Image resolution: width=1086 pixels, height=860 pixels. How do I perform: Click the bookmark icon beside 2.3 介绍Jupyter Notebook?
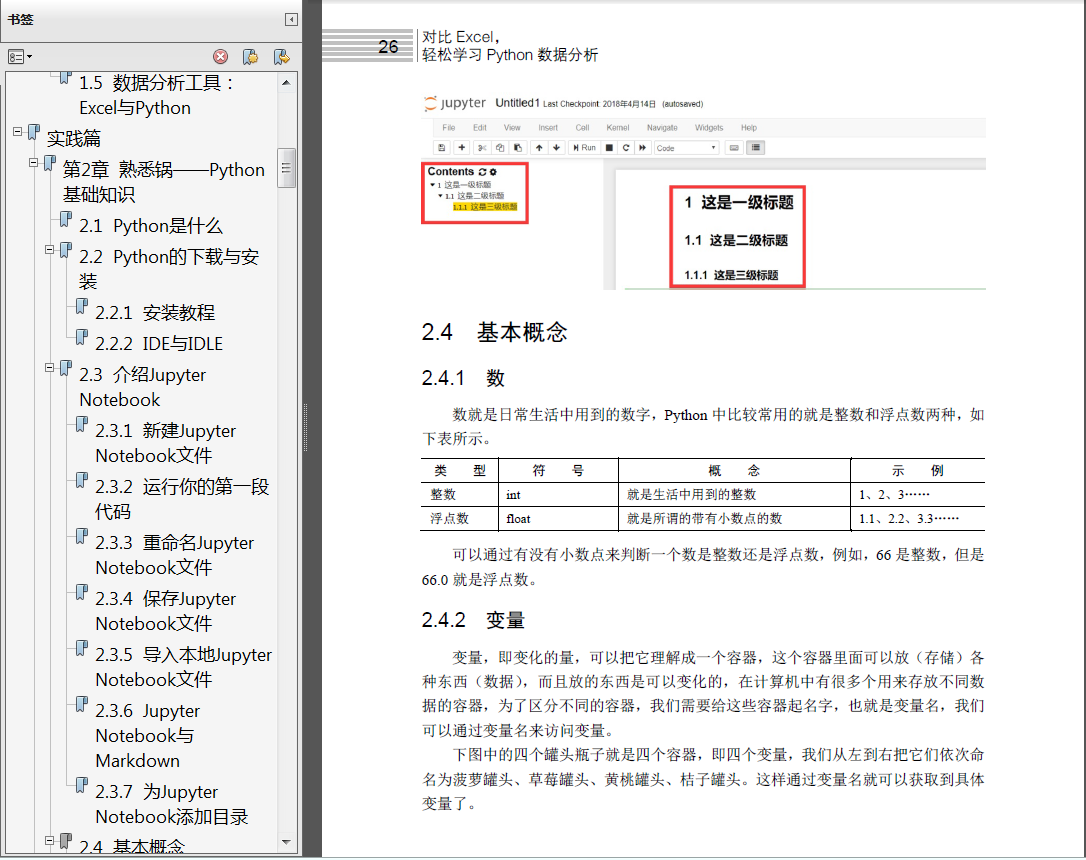tap(66, 369)
